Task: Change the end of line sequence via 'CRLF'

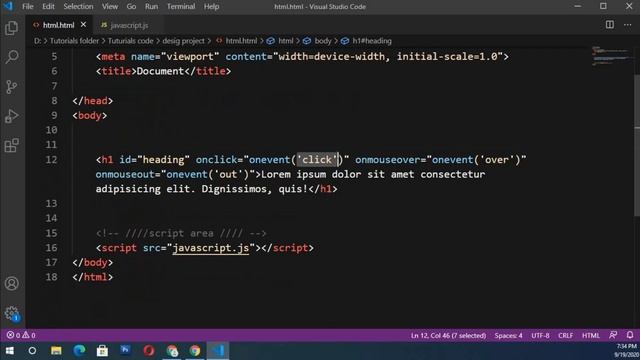Action: [x=565, y=336]
